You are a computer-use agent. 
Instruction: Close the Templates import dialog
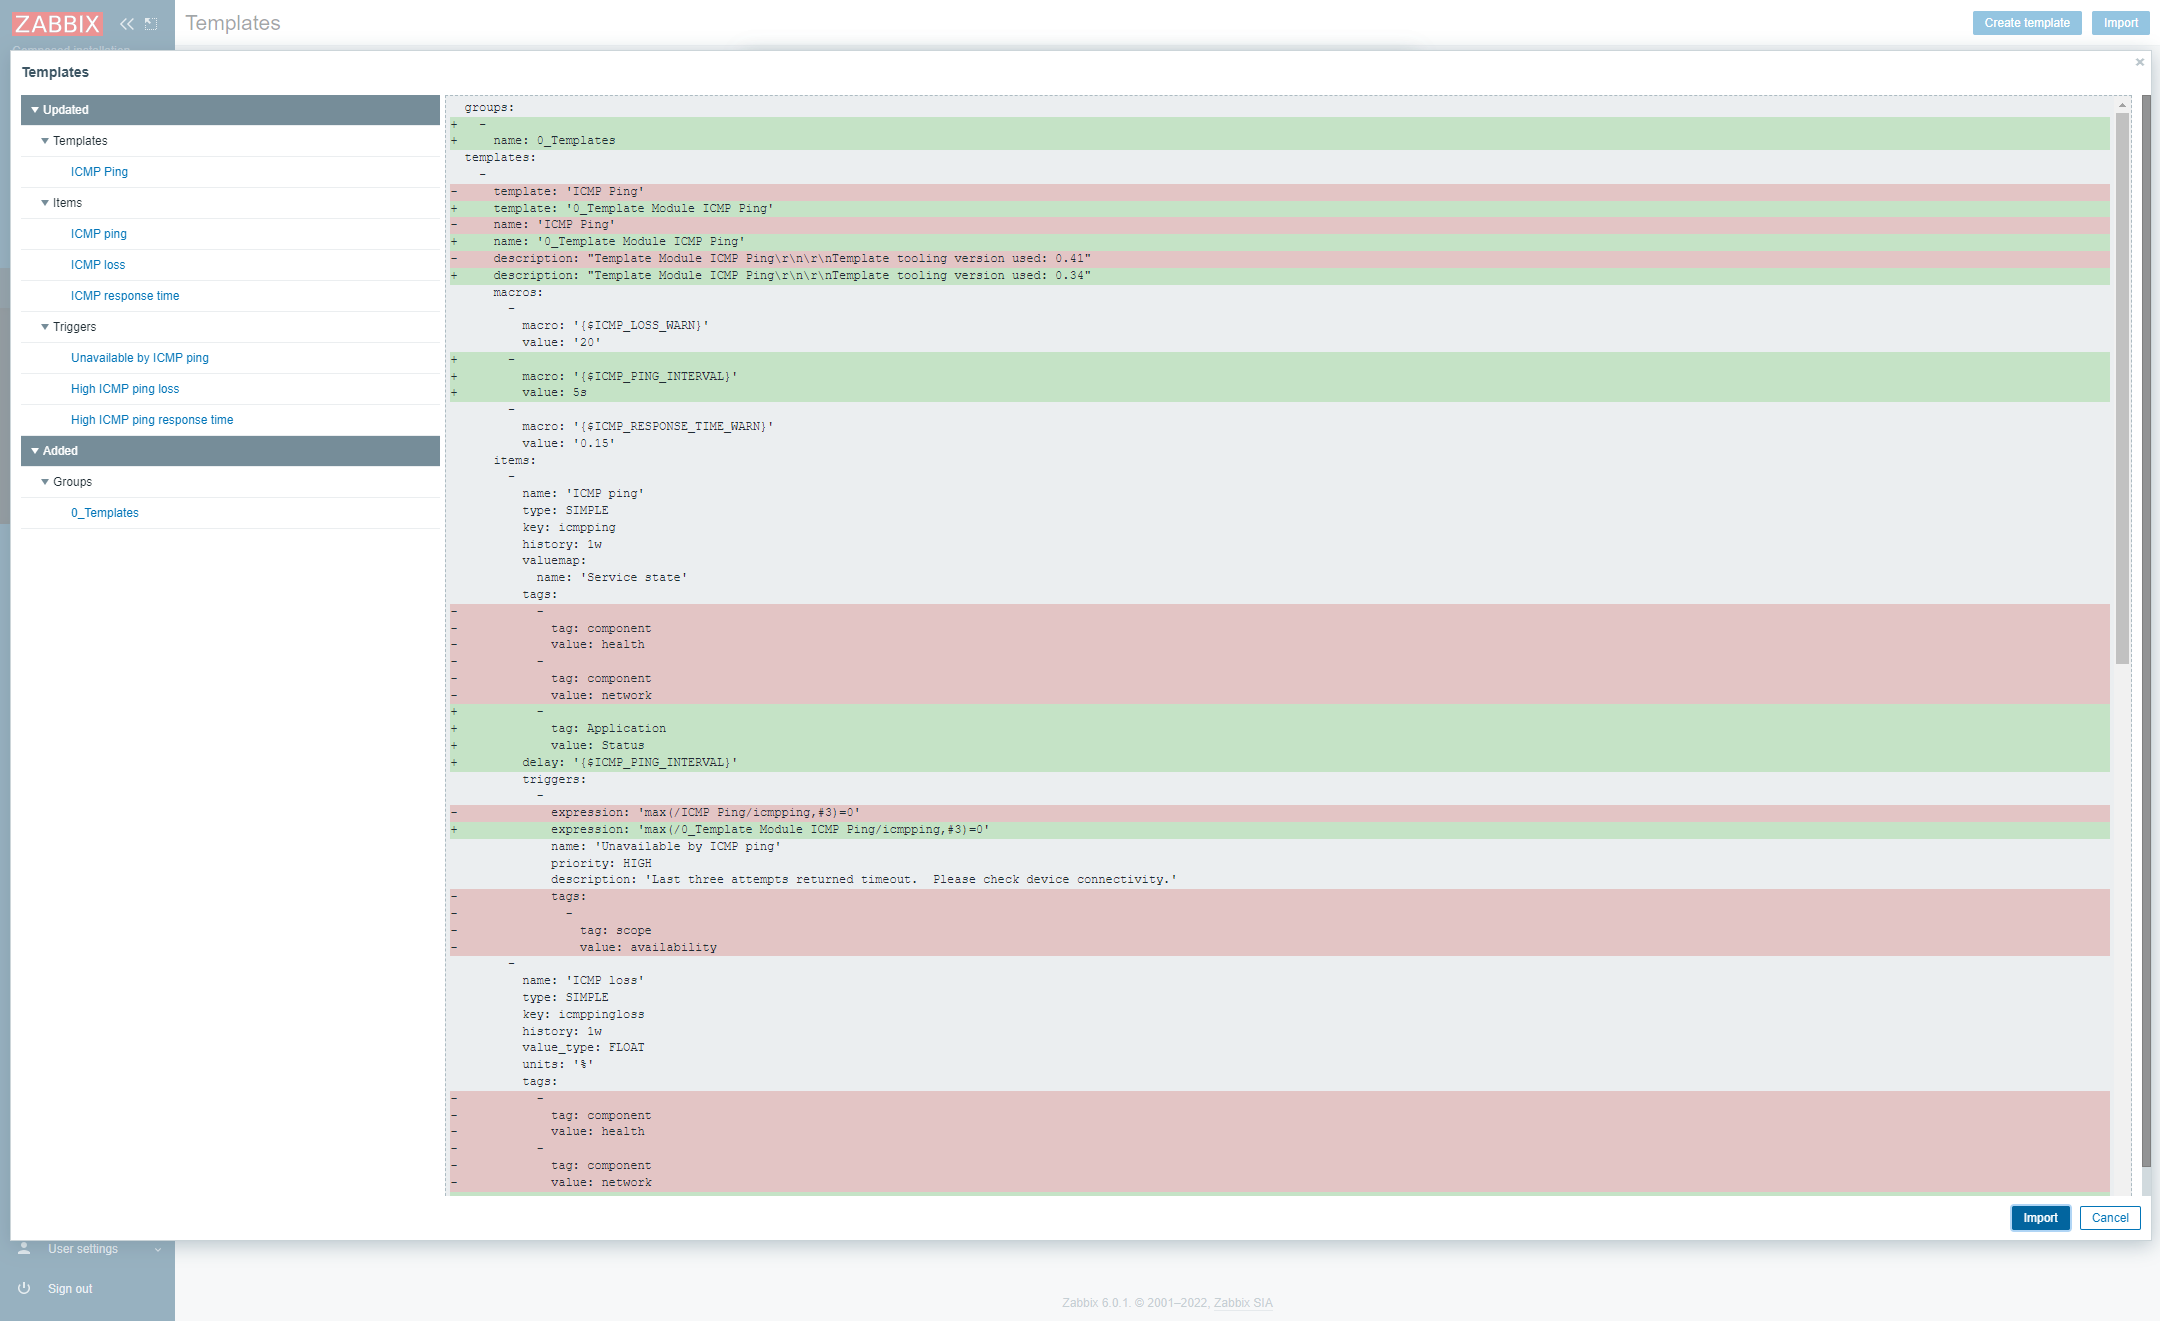2139,62
